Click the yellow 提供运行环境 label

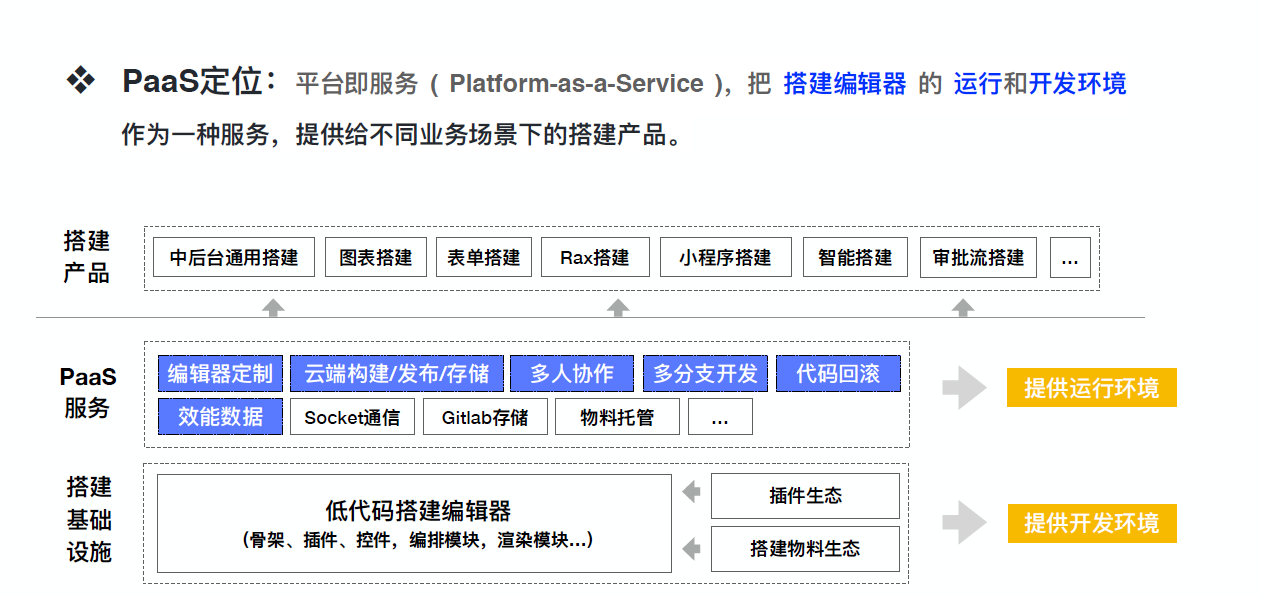1092,388
